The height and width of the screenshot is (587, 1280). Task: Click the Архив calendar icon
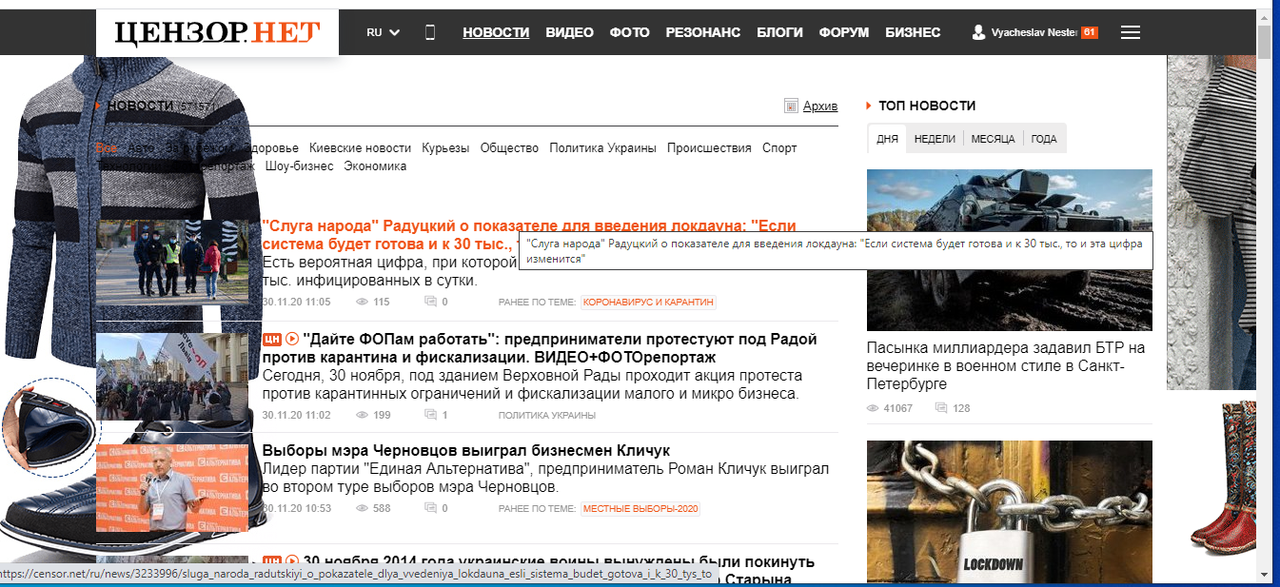[791, 106]
